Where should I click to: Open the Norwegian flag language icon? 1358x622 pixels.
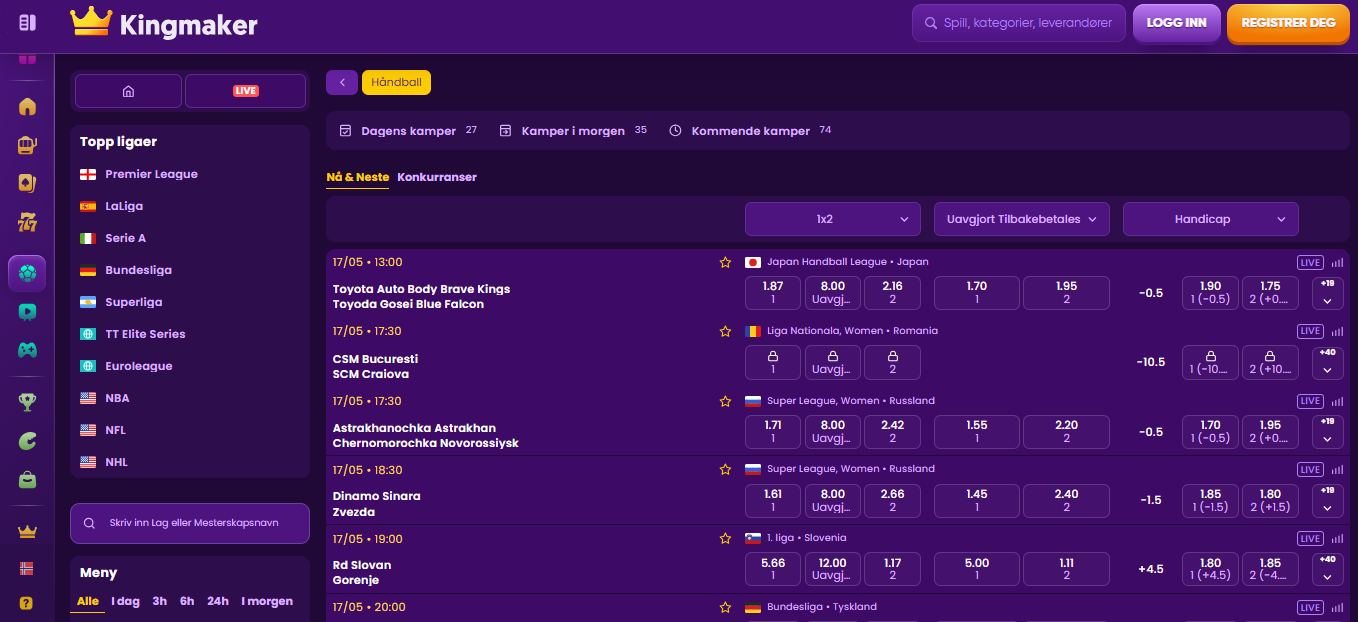tap(27, 568)
